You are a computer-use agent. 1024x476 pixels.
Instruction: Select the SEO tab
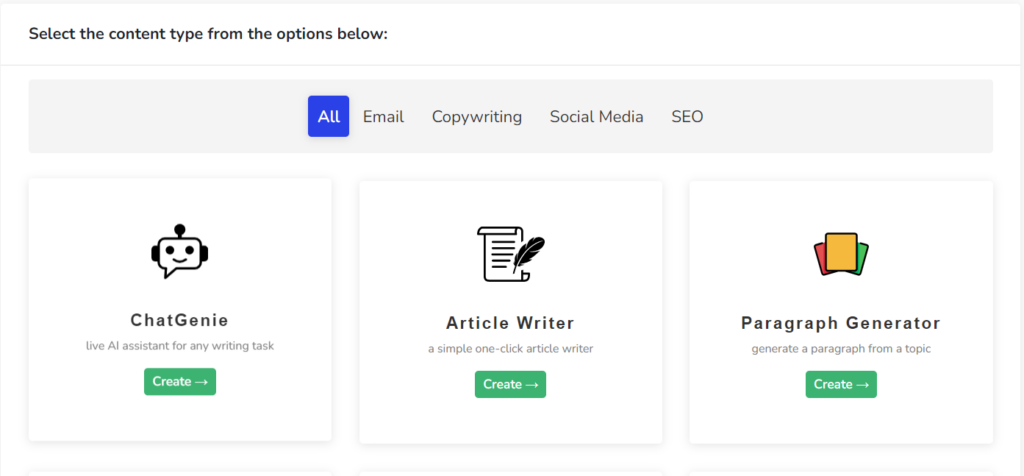[x=687, y=117]
